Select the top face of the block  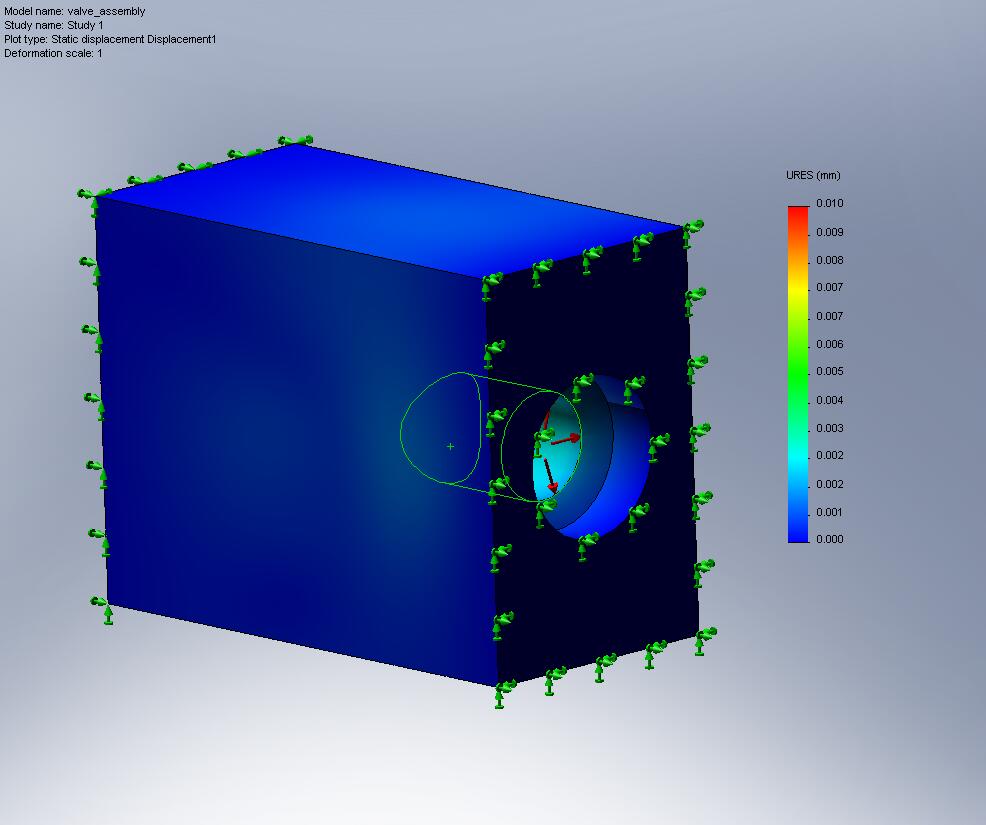coord(390,208)
